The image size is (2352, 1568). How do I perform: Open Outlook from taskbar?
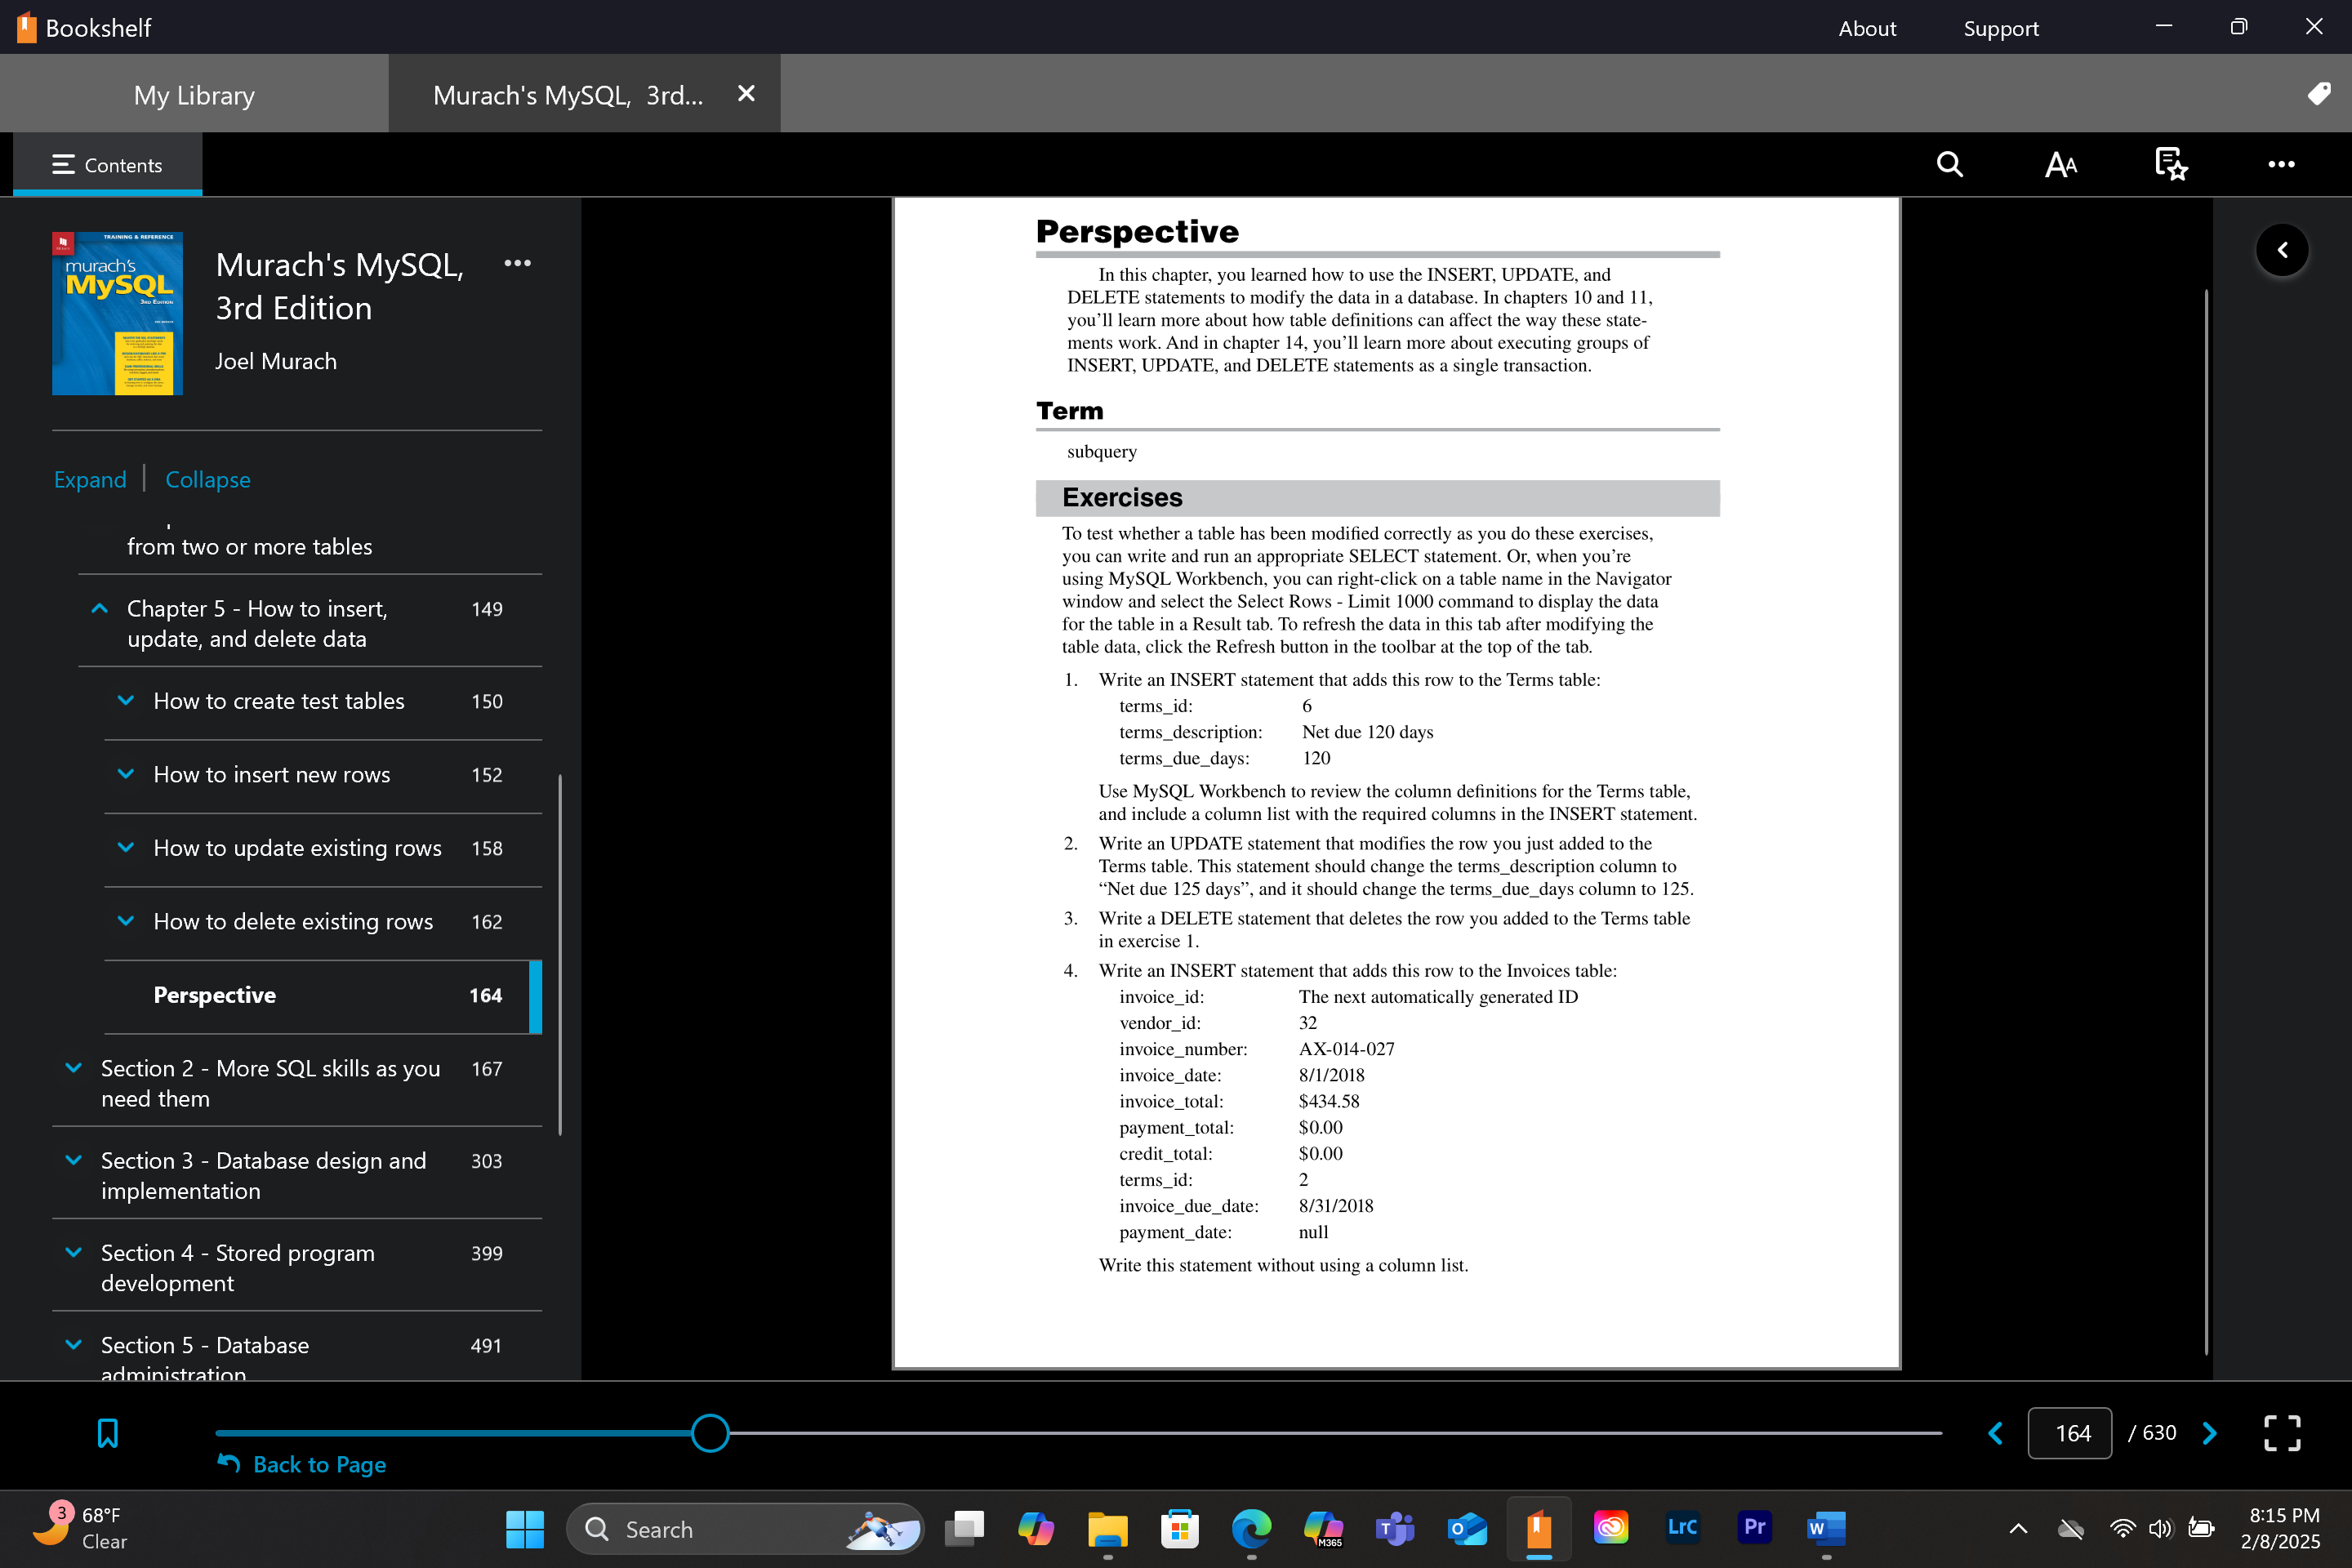[x=1467, y=1529]
